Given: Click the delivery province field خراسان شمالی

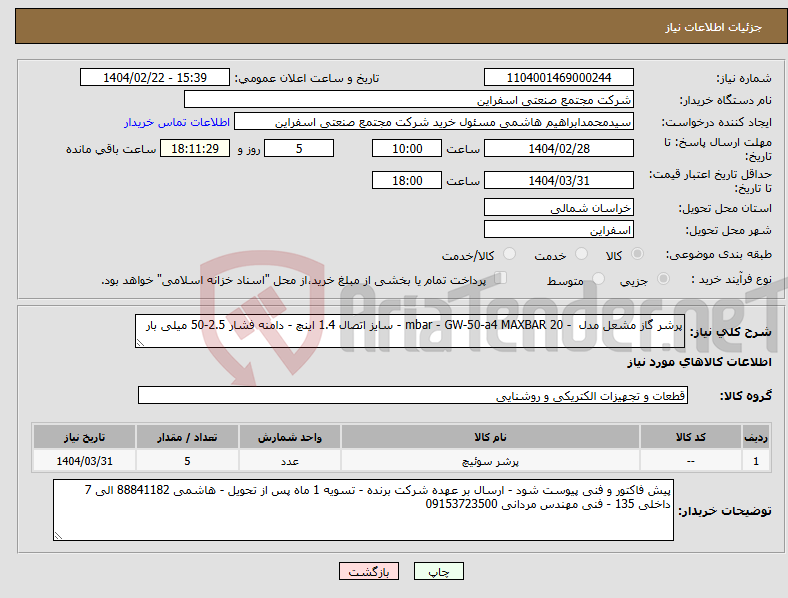Looking at the screenshot, I should pyautogui.click(x=558, y=208).
